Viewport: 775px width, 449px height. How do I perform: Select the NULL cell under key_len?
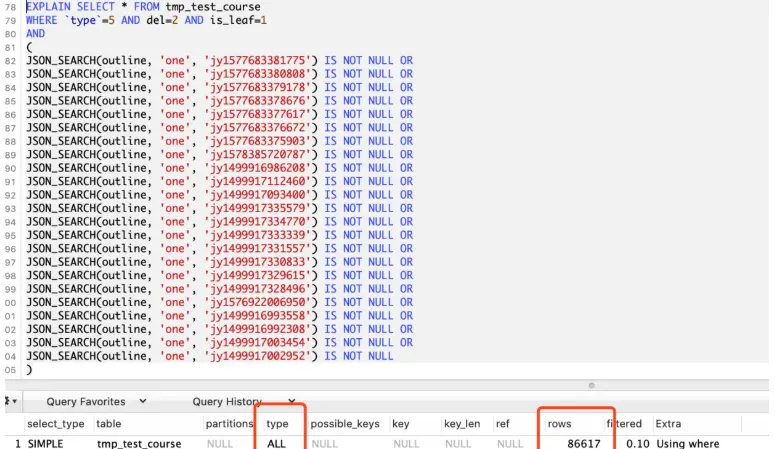tap(458, 444)
